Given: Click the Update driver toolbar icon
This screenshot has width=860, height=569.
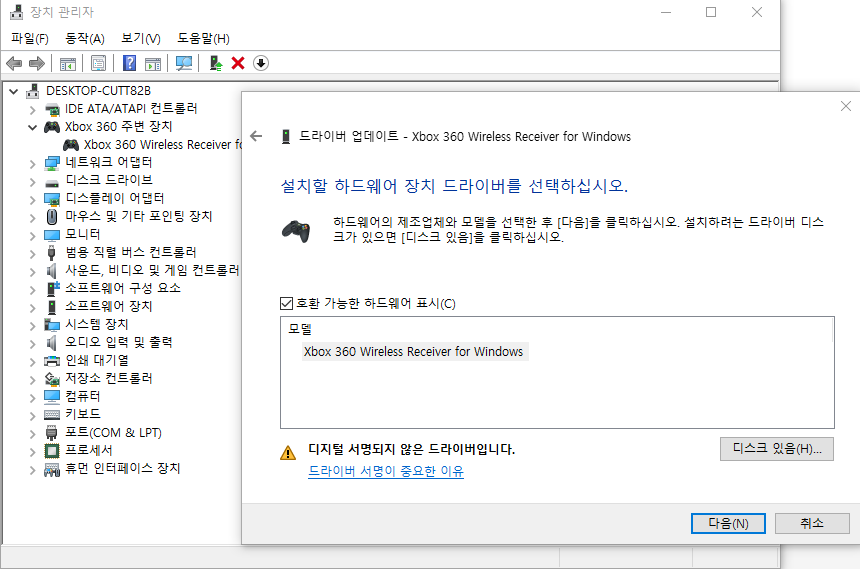Looking at the screenshot, I should tap(216, 64).
